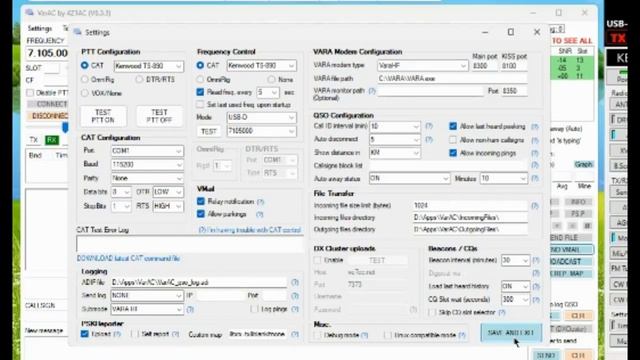Click blue slider thumb in main window
The image size is (640, 360).
click(x=65, y=128)
